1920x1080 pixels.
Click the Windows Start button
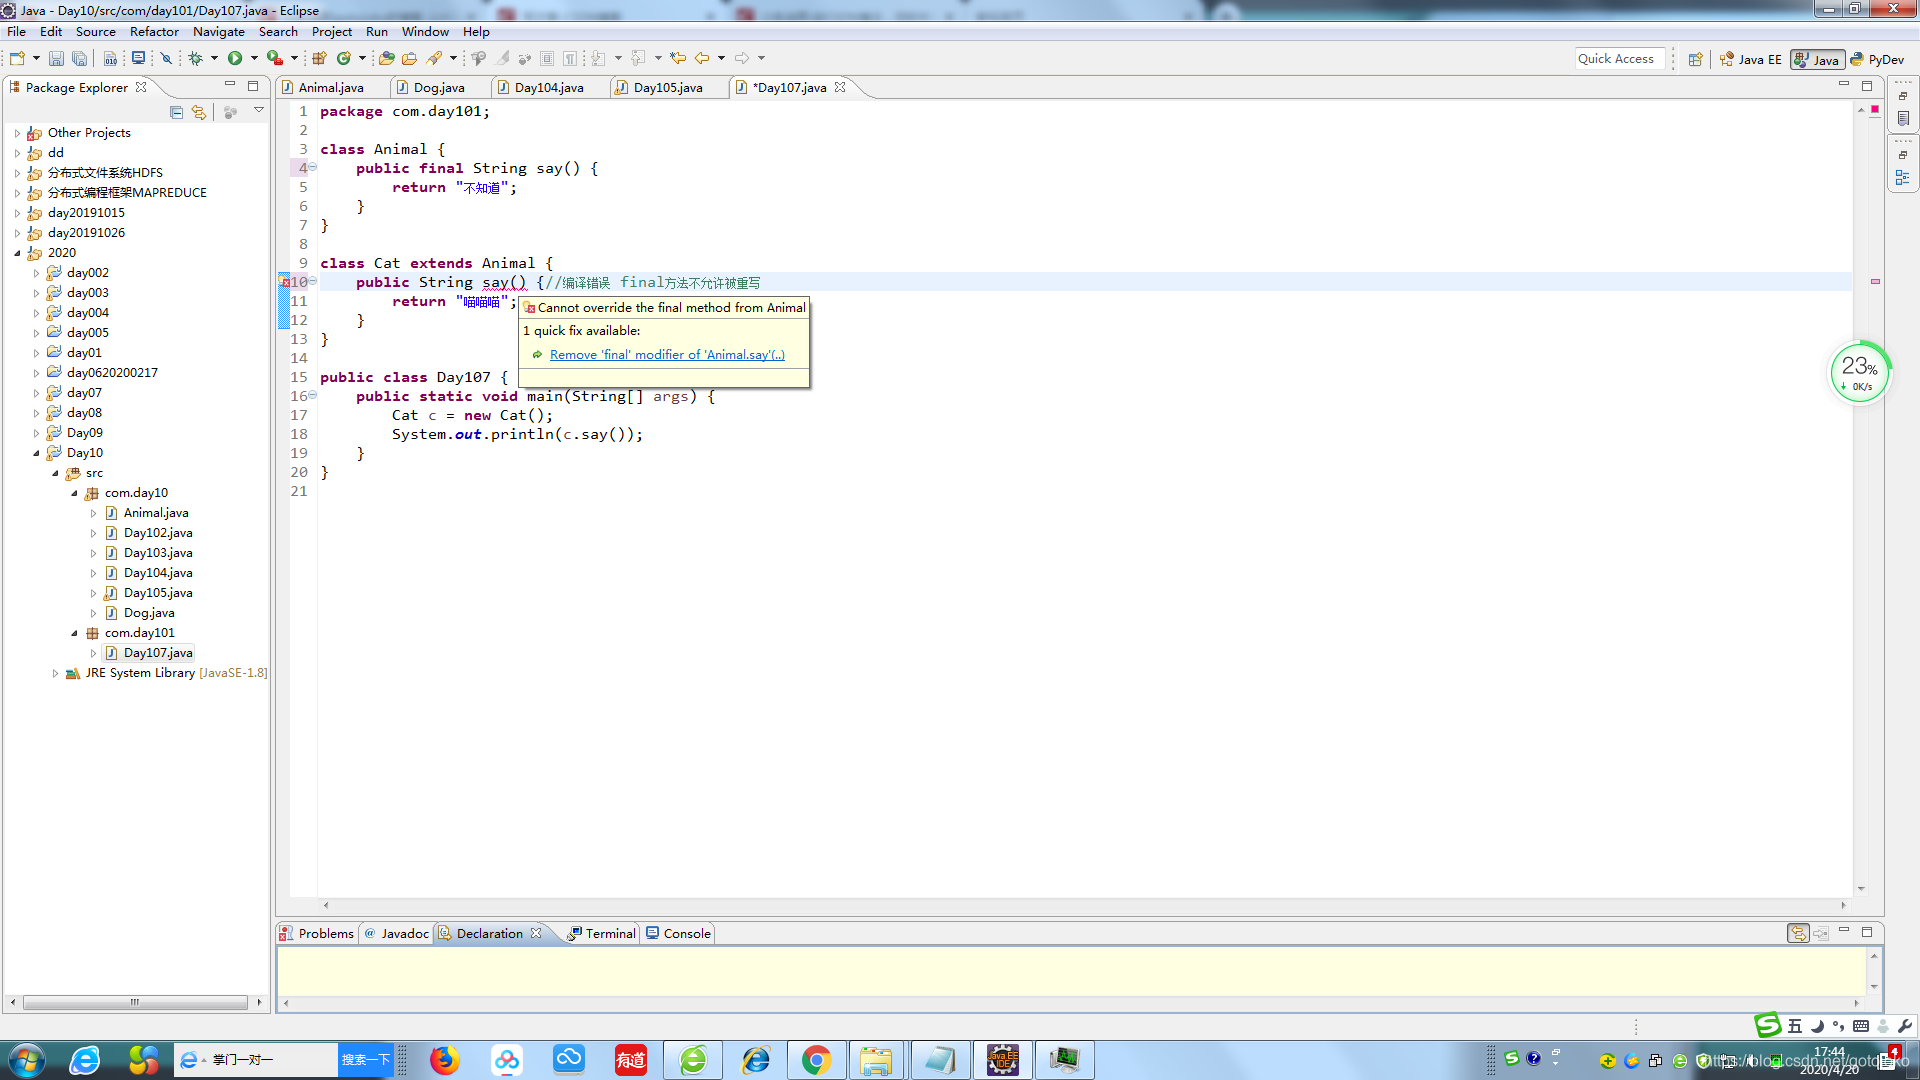pos(26,1060)
